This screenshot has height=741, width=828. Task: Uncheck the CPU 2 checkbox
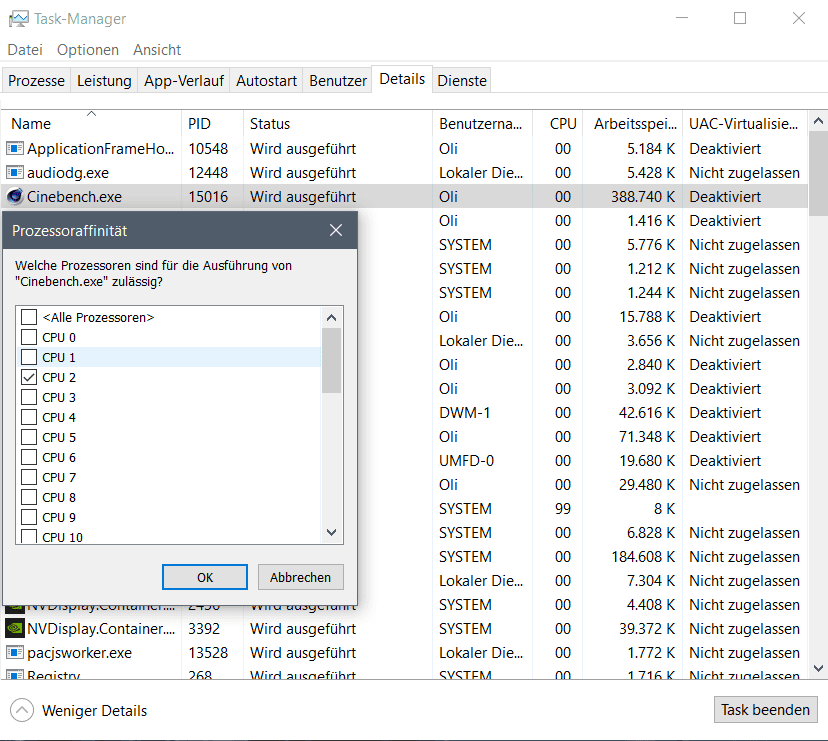[x=29, y=377]
